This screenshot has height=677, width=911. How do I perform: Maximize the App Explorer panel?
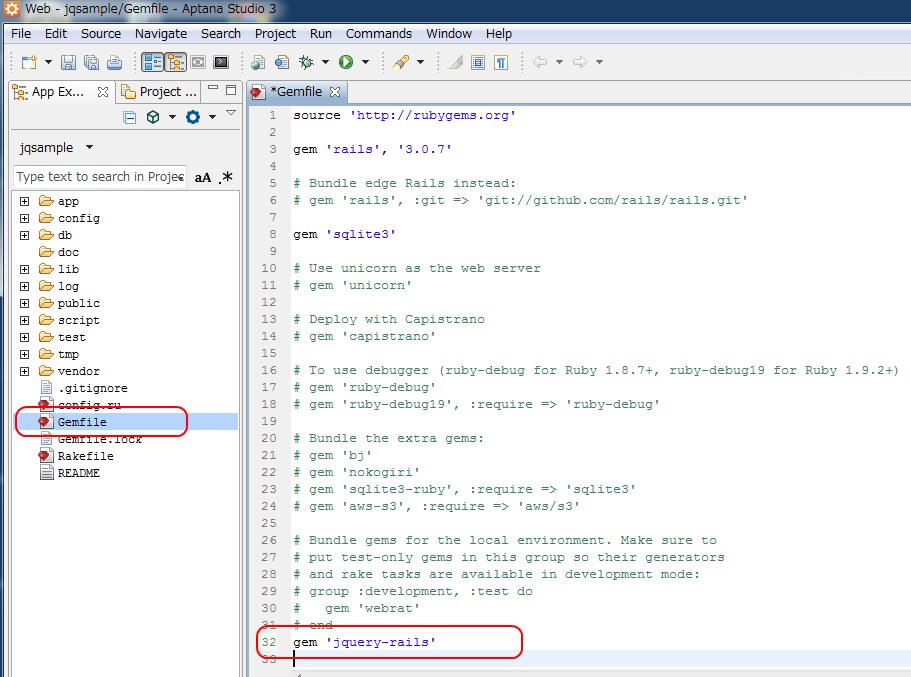(x=231, y=89)
